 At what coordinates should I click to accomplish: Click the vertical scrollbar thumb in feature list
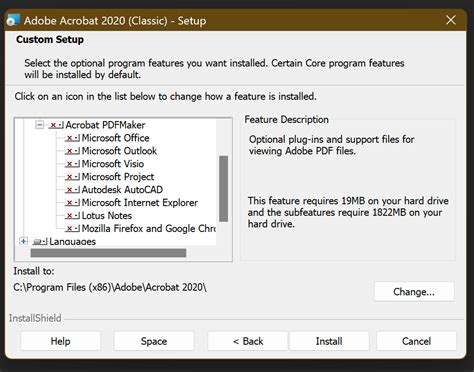[x=224, y=189]
